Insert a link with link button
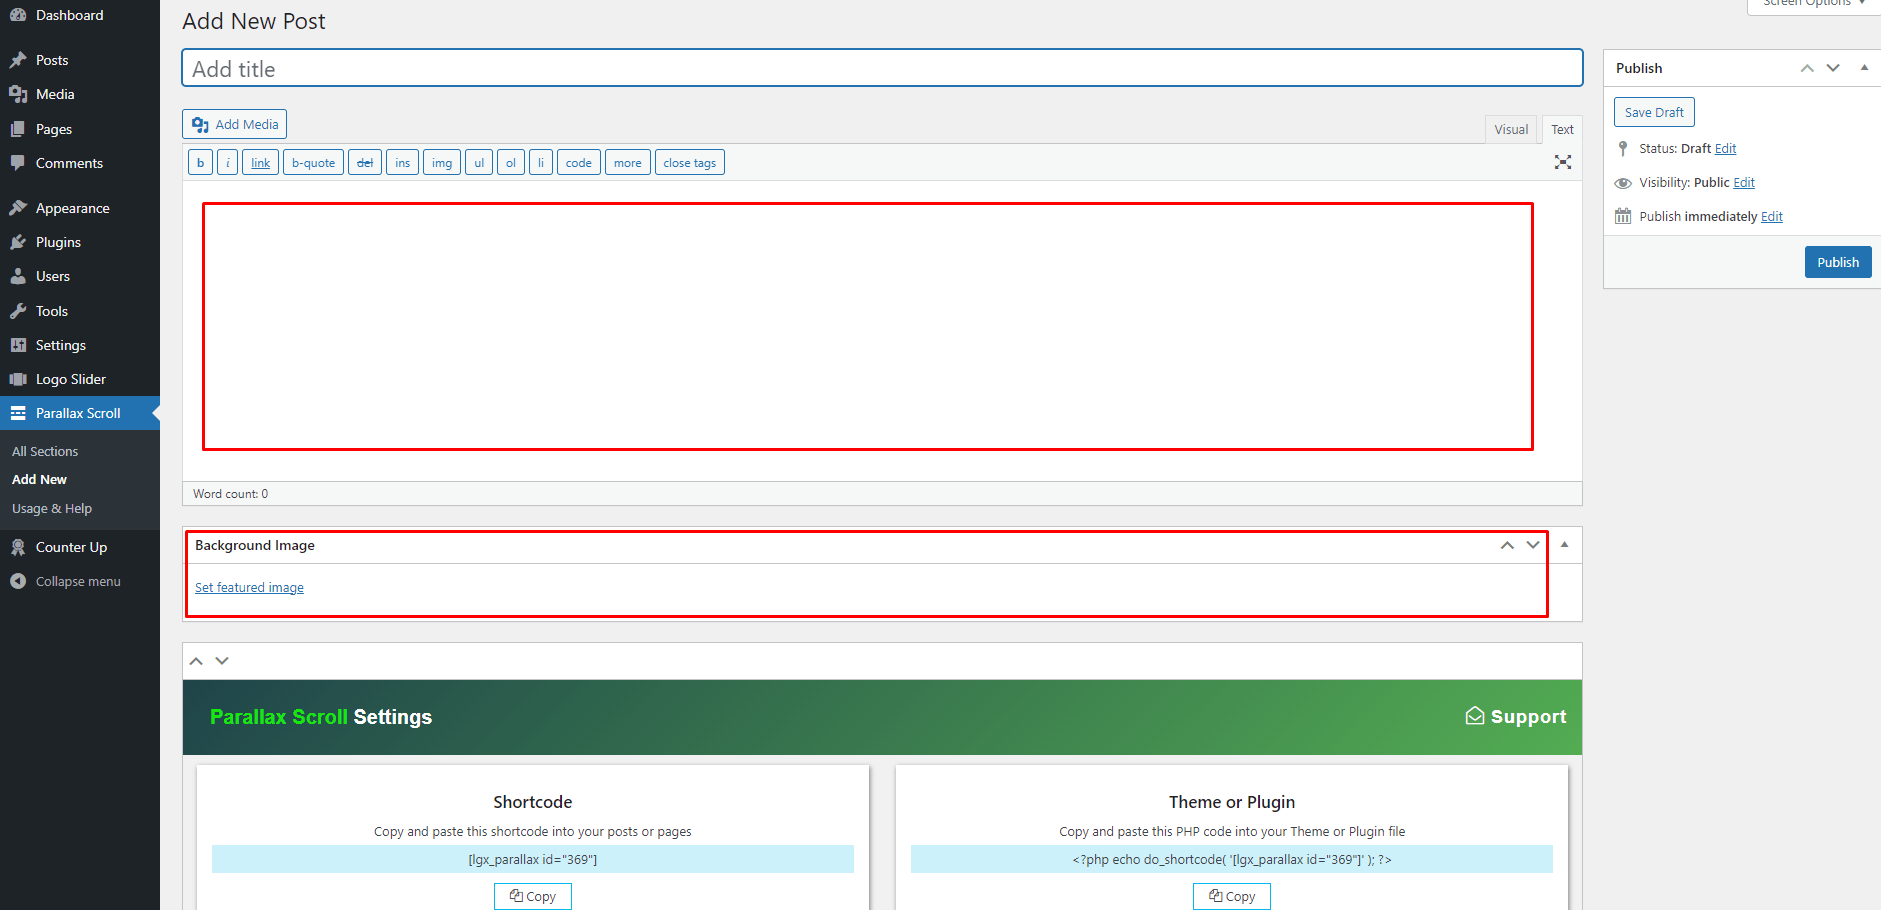The width and height of the screenshot is (1881, 910). point(260,162)
